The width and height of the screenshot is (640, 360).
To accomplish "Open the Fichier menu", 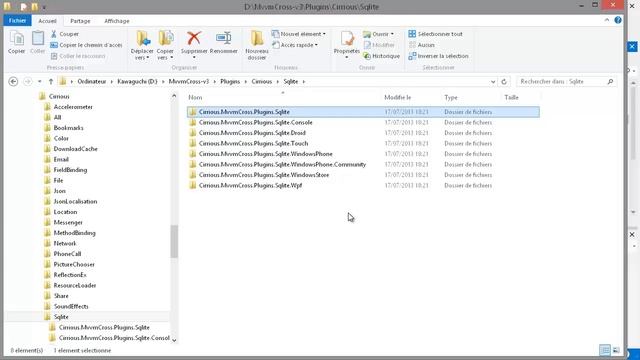I will click(18, 20).
